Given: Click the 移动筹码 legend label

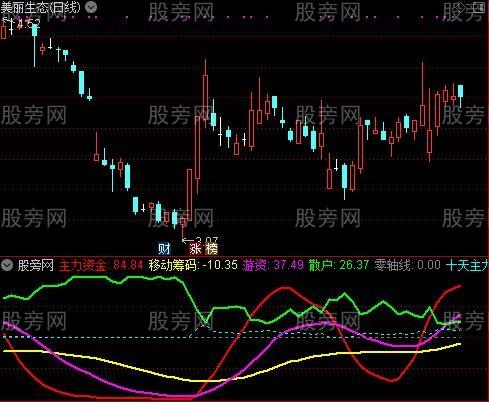Looking at the screenshot, I should [173, 265].
